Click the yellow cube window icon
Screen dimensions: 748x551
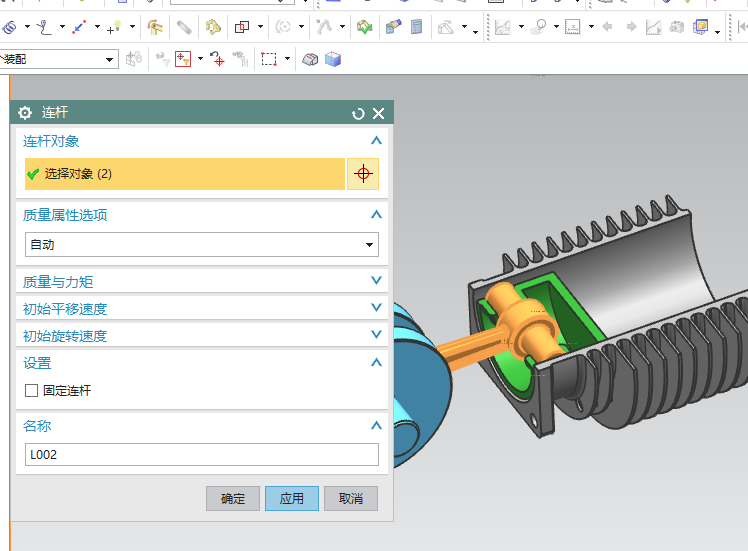pos(701,27)
